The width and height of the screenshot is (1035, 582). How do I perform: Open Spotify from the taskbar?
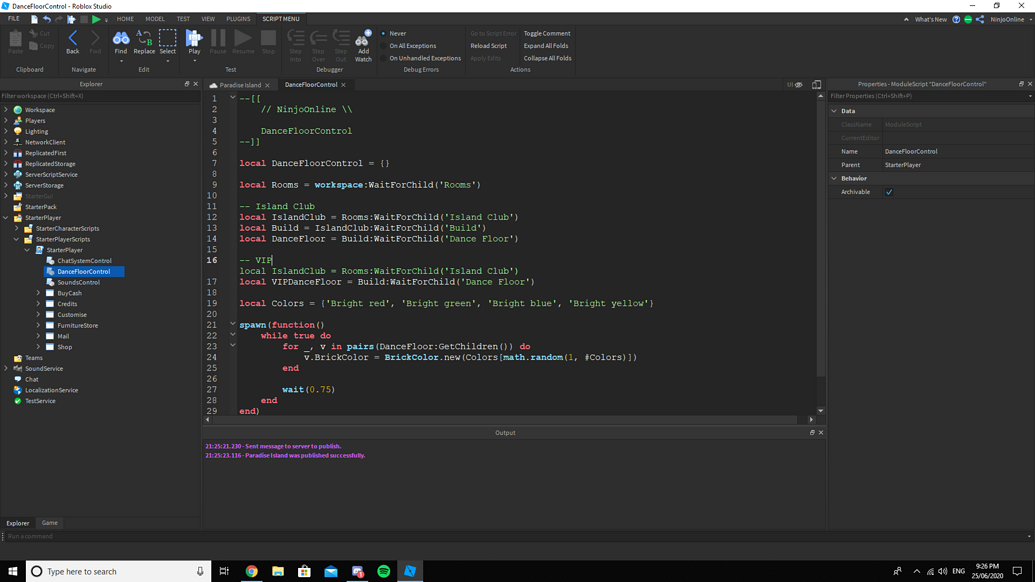(384, 571)
